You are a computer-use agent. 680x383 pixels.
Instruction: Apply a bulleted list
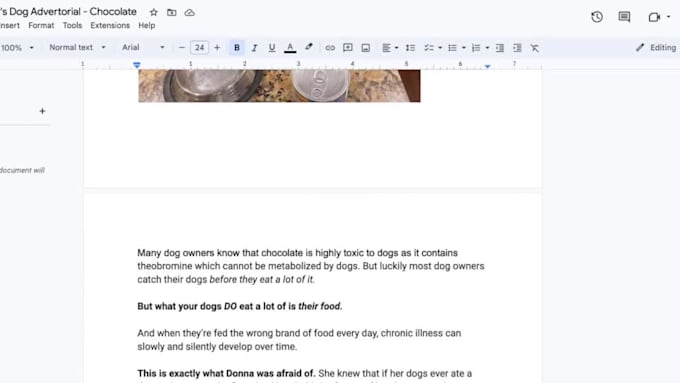(x=452, y=48)
